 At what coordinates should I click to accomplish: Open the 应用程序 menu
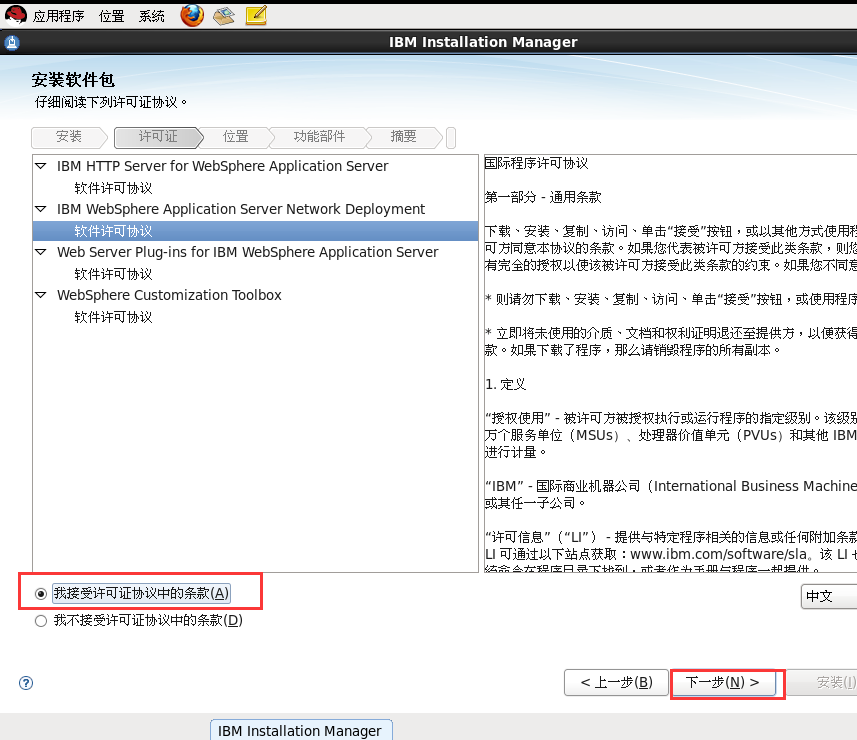click(58, 16)
